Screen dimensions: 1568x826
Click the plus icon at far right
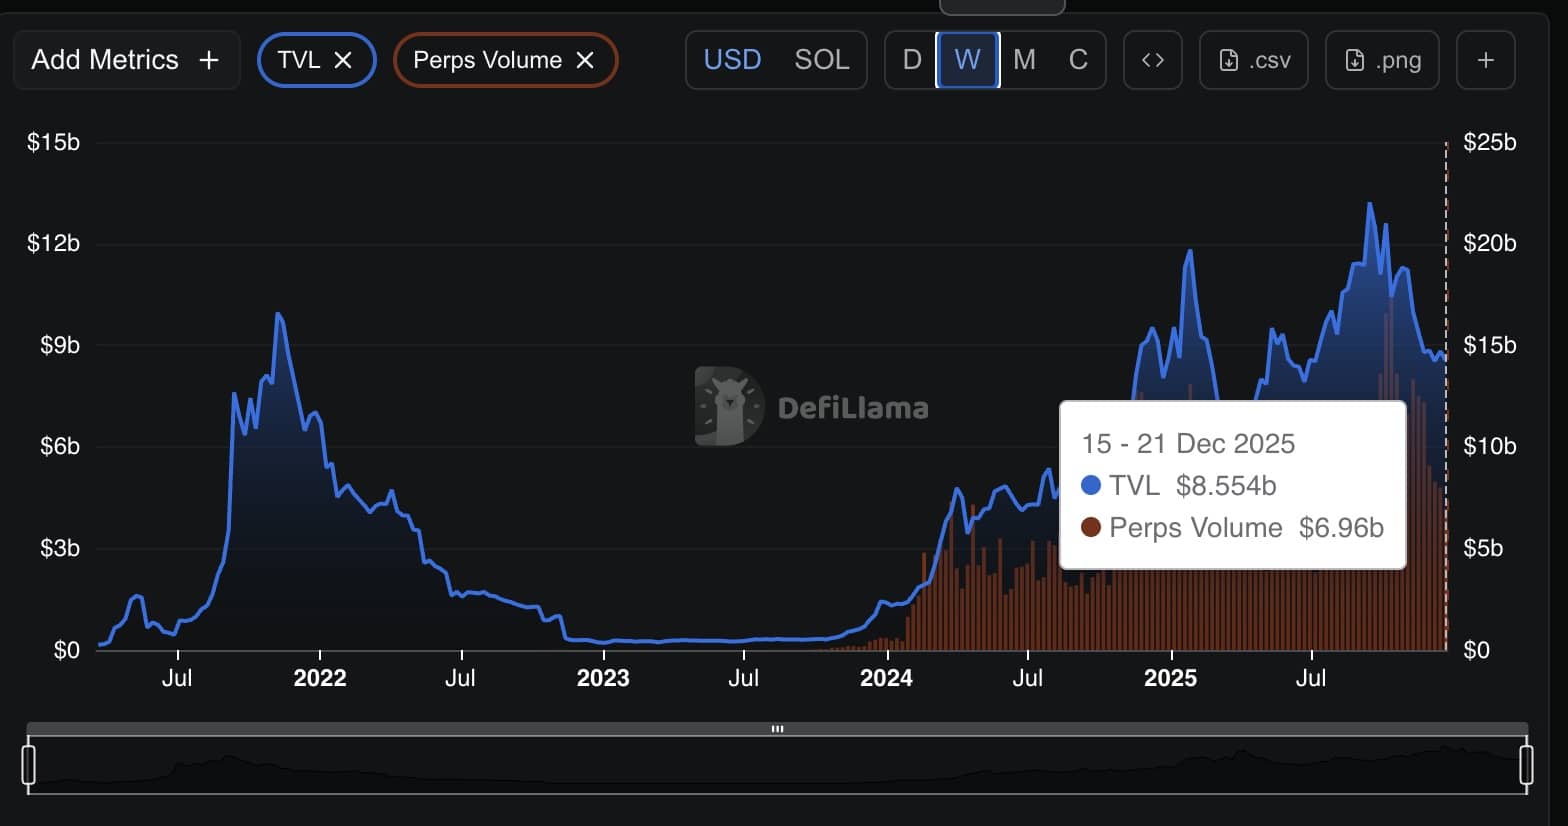[x=1485, y=60]
